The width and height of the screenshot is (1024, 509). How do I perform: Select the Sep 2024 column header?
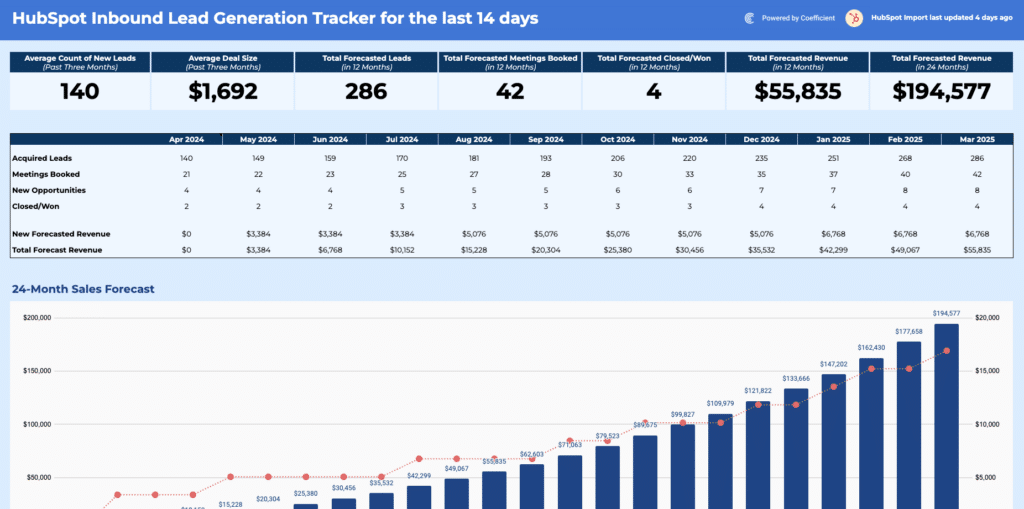[x=545, y=139]
